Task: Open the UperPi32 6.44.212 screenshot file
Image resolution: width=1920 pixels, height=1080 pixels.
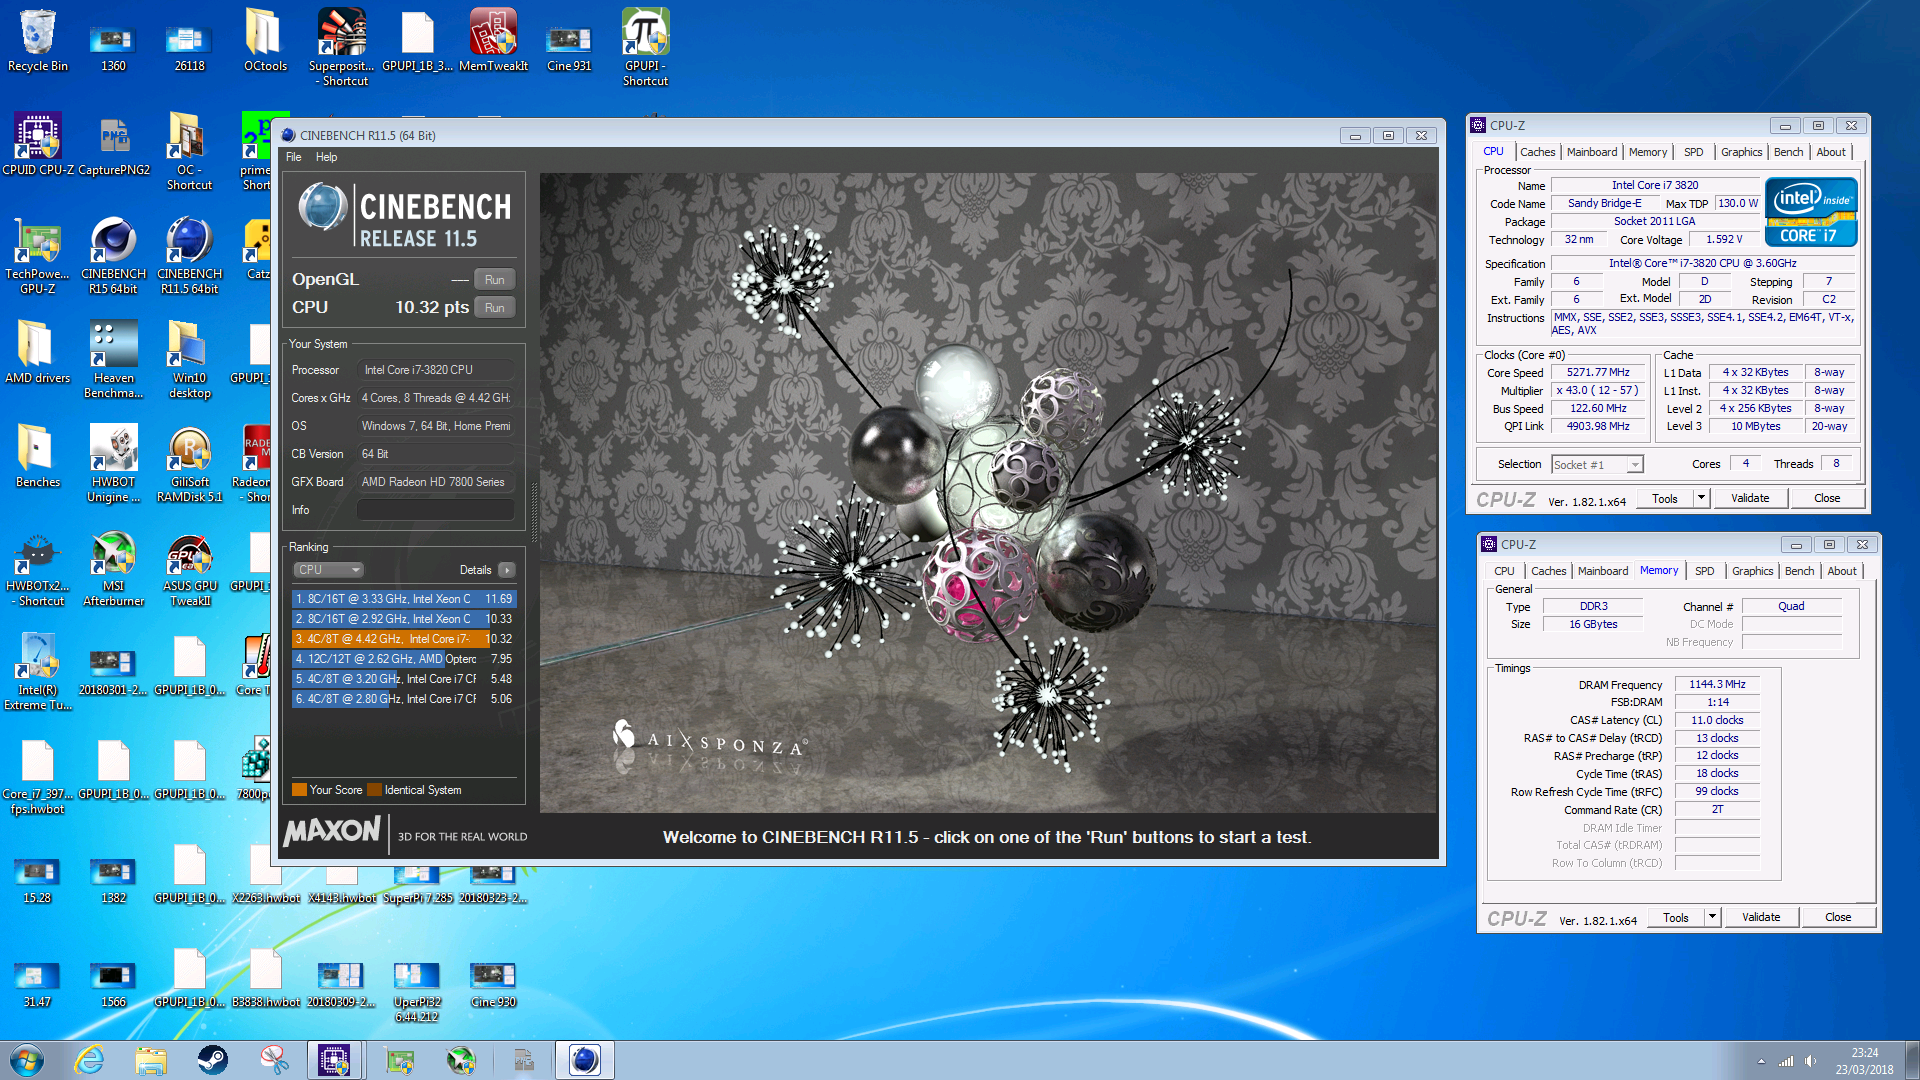Action: [x=417, y=991]
